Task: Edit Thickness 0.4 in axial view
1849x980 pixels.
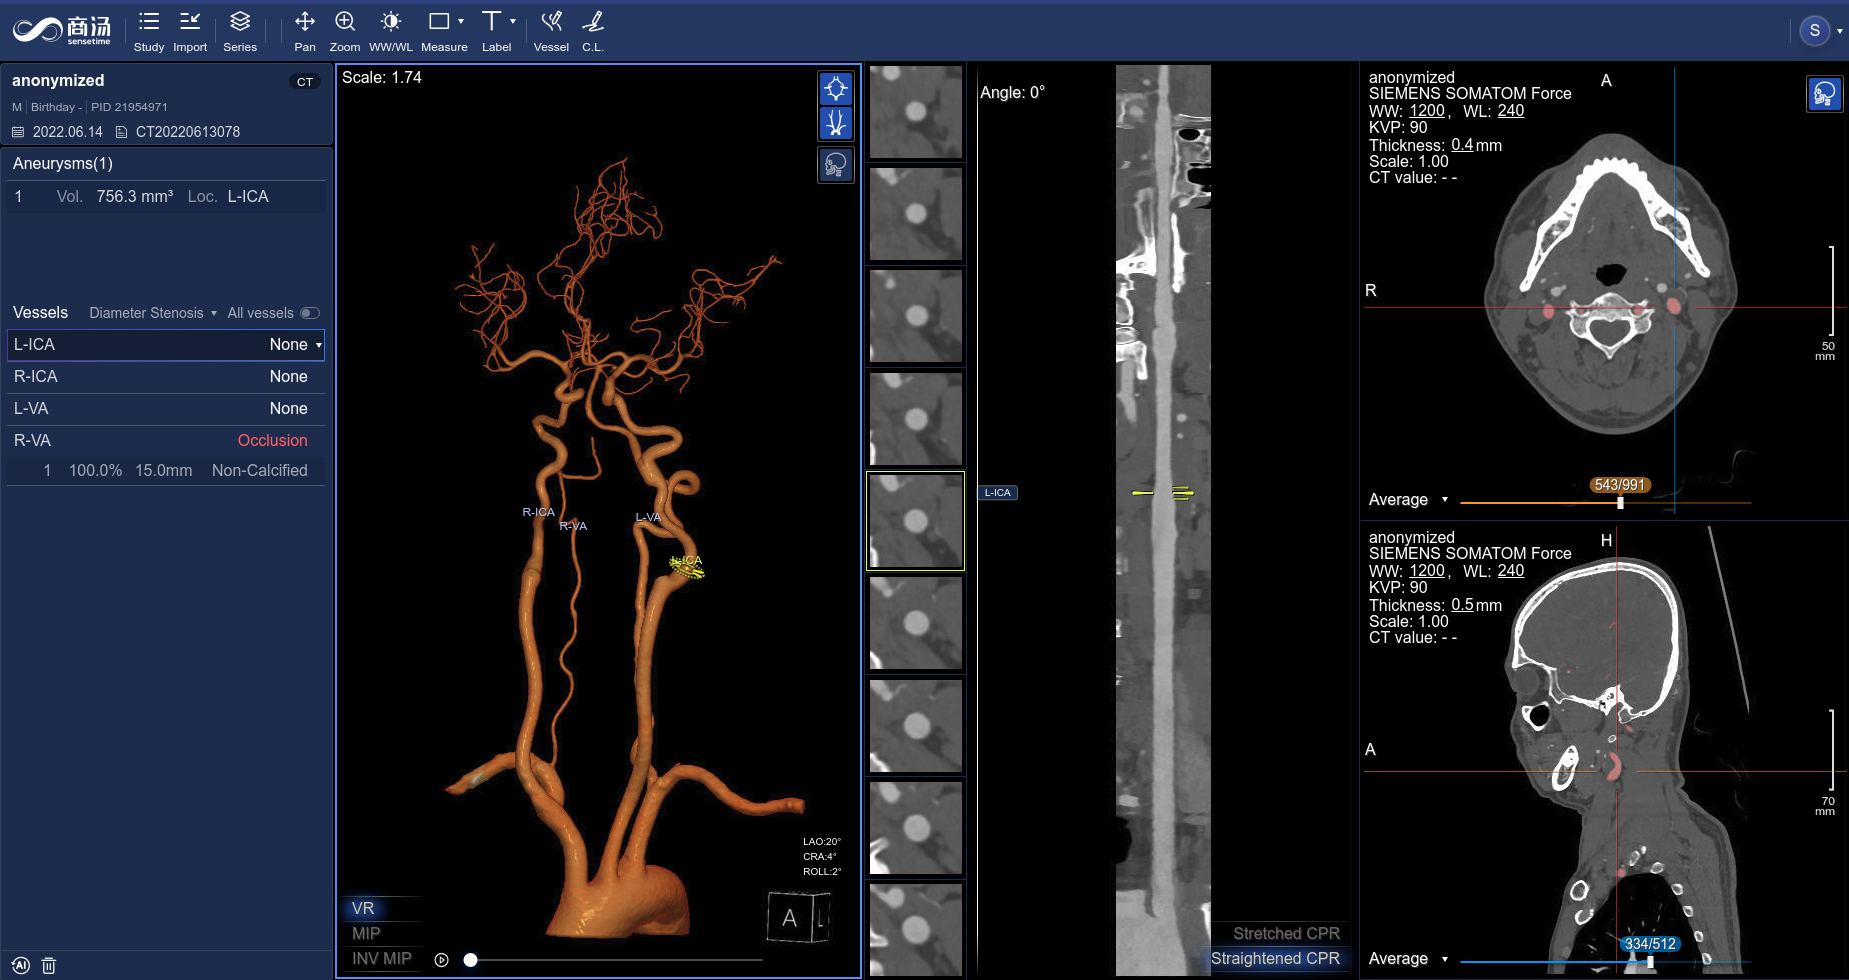Action: coord(1462,145)
